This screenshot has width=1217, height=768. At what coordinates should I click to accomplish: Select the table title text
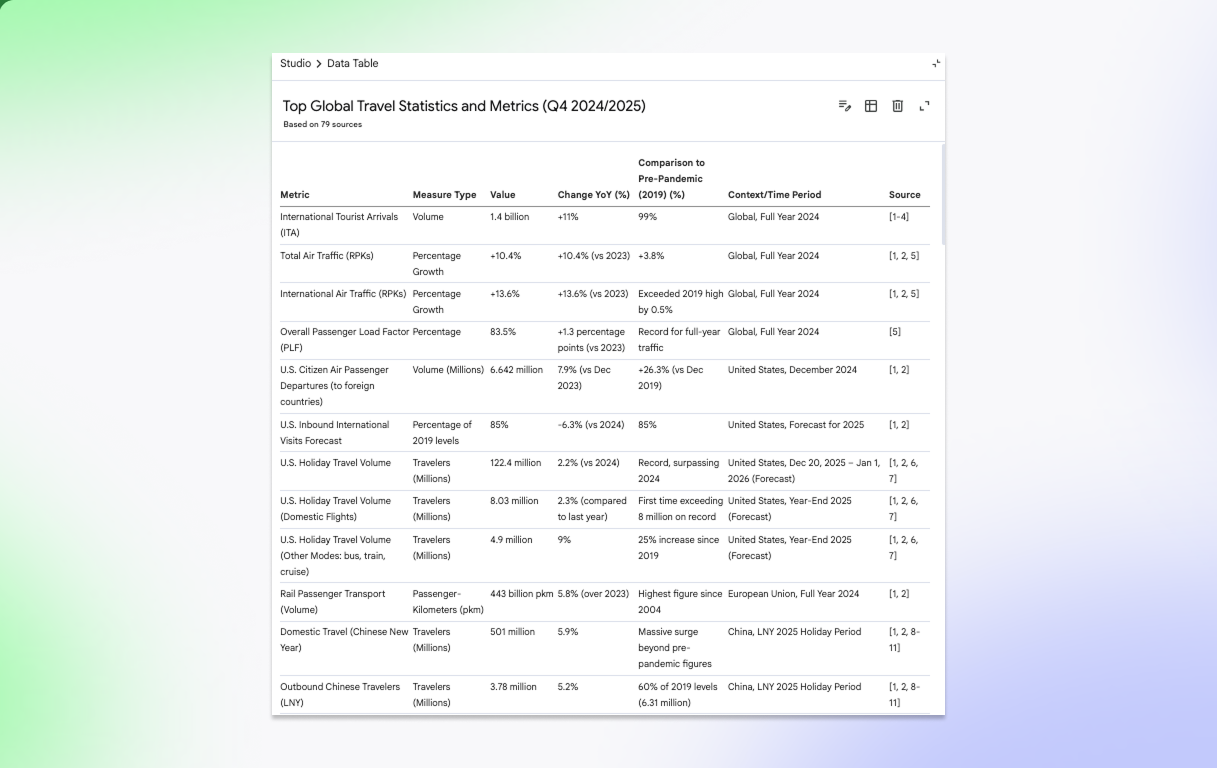(x=464, y=106)
